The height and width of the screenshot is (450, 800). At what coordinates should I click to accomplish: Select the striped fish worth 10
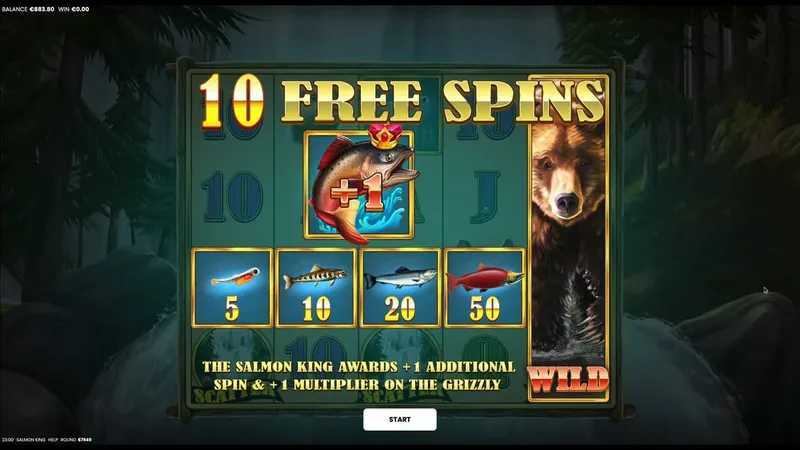pyautogui.click(x=316, y=288)
